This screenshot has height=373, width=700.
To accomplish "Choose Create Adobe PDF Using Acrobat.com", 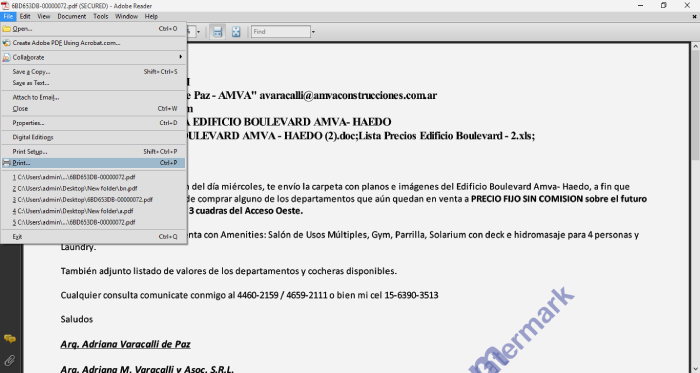I will (x=93, y=43).
